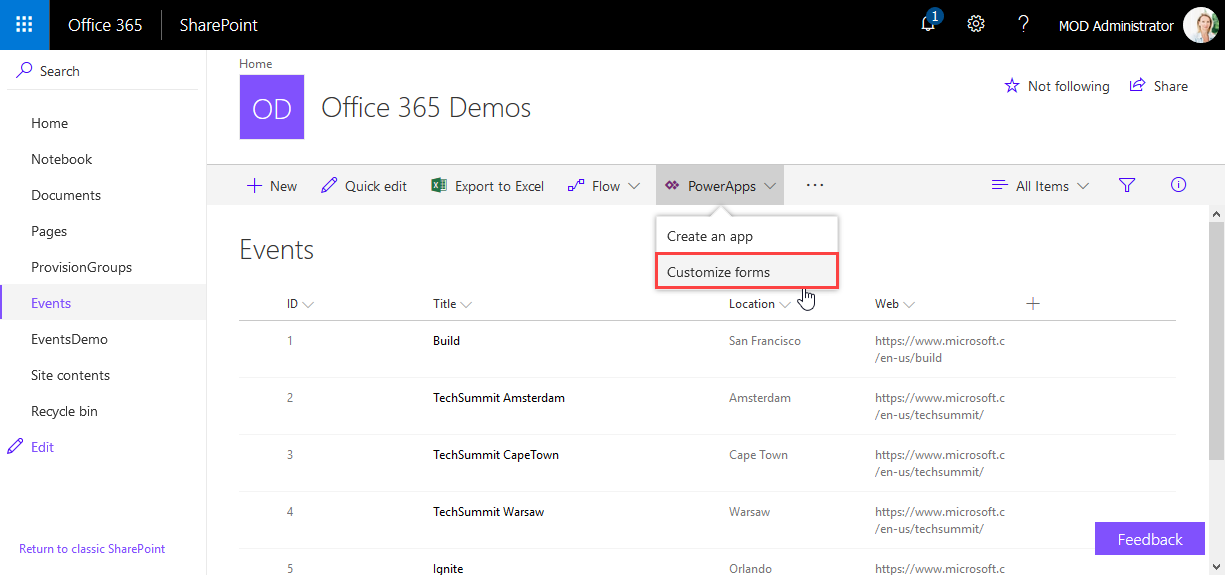Click the All Items view lines icon
Image resolution: width=1225 pixels, height=575 pixels.
[999, 186]
